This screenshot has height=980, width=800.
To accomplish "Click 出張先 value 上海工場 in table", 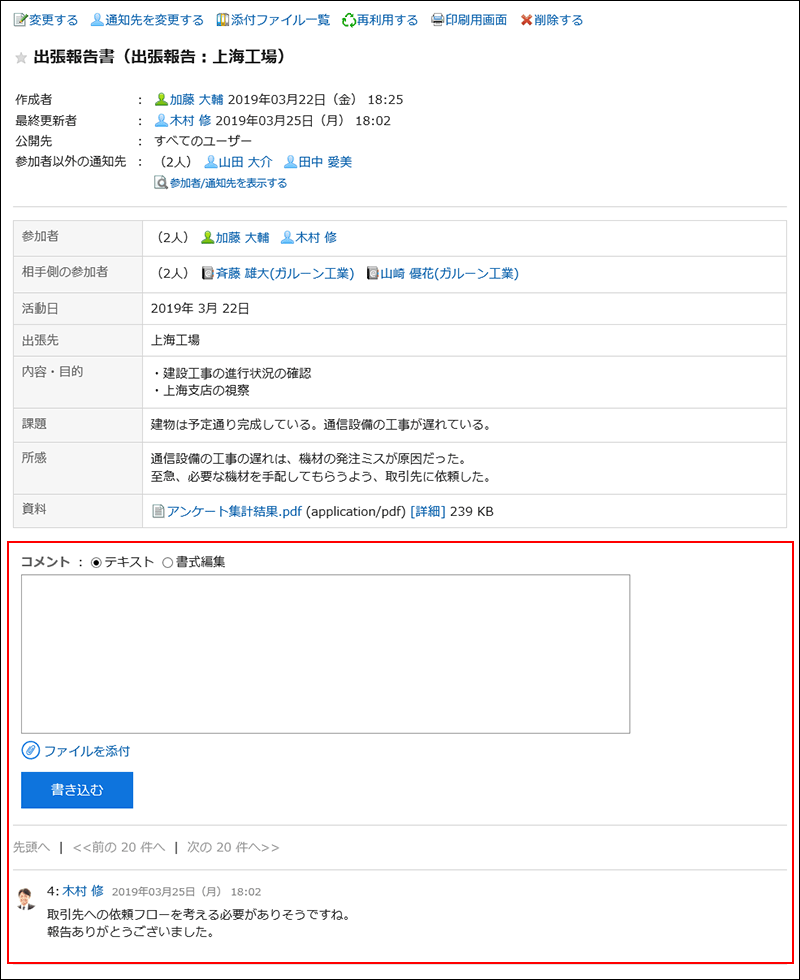I will pos(176,341).
